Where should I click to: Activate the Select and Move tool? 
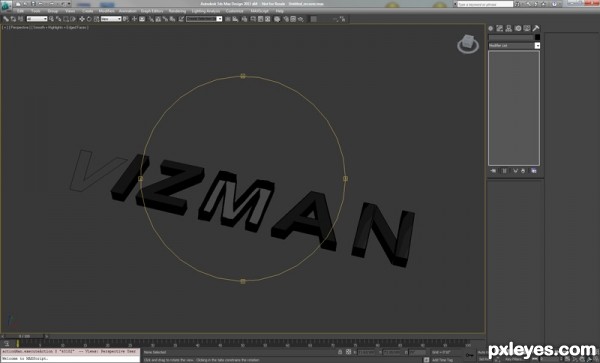82,19
